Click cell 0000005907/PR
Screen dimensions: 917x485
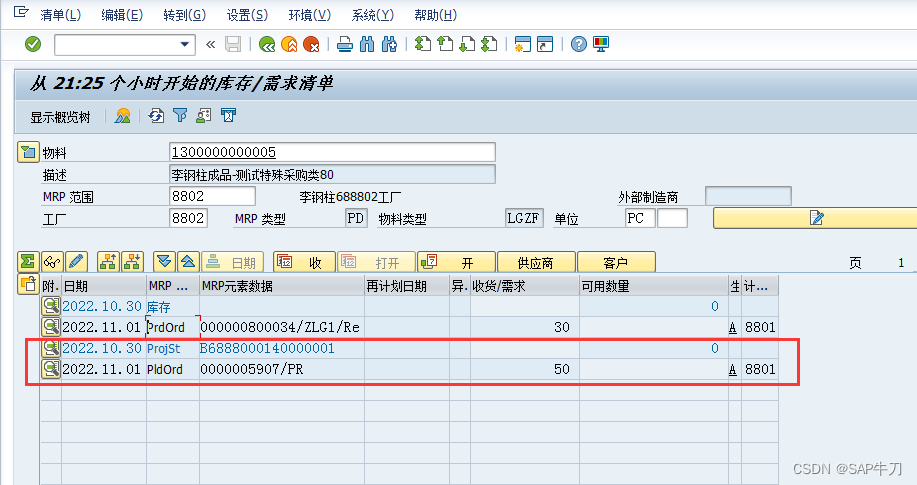281,369
